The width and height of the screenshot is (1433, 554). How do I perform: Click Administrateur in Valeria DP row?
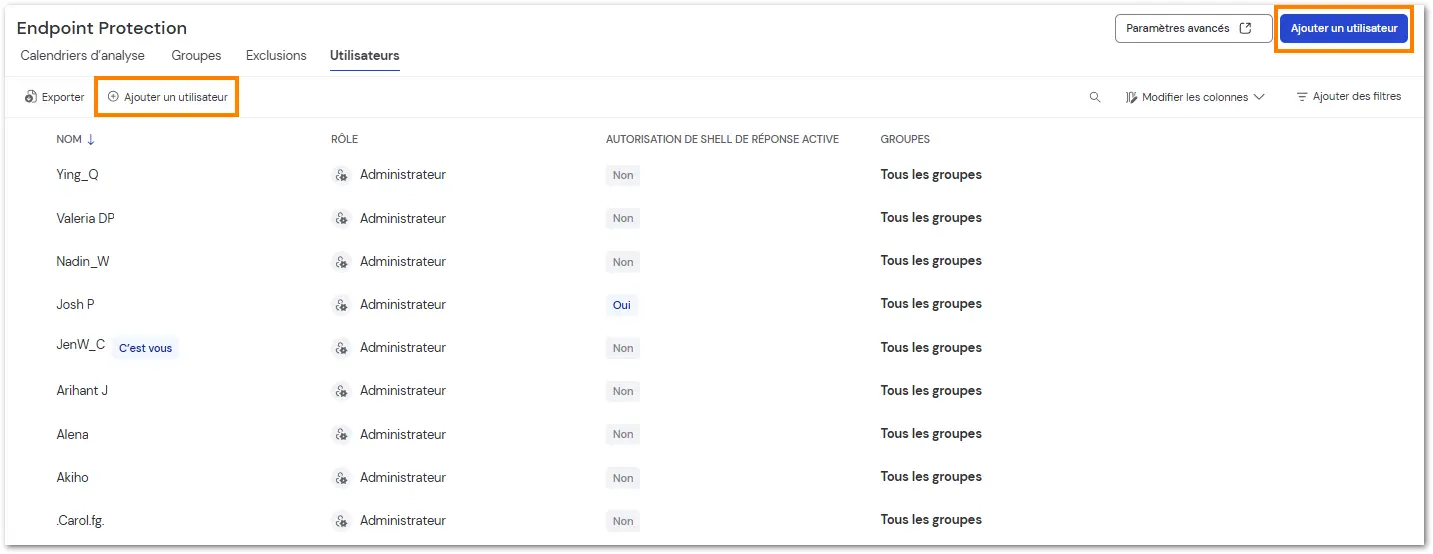pos(403,218)
